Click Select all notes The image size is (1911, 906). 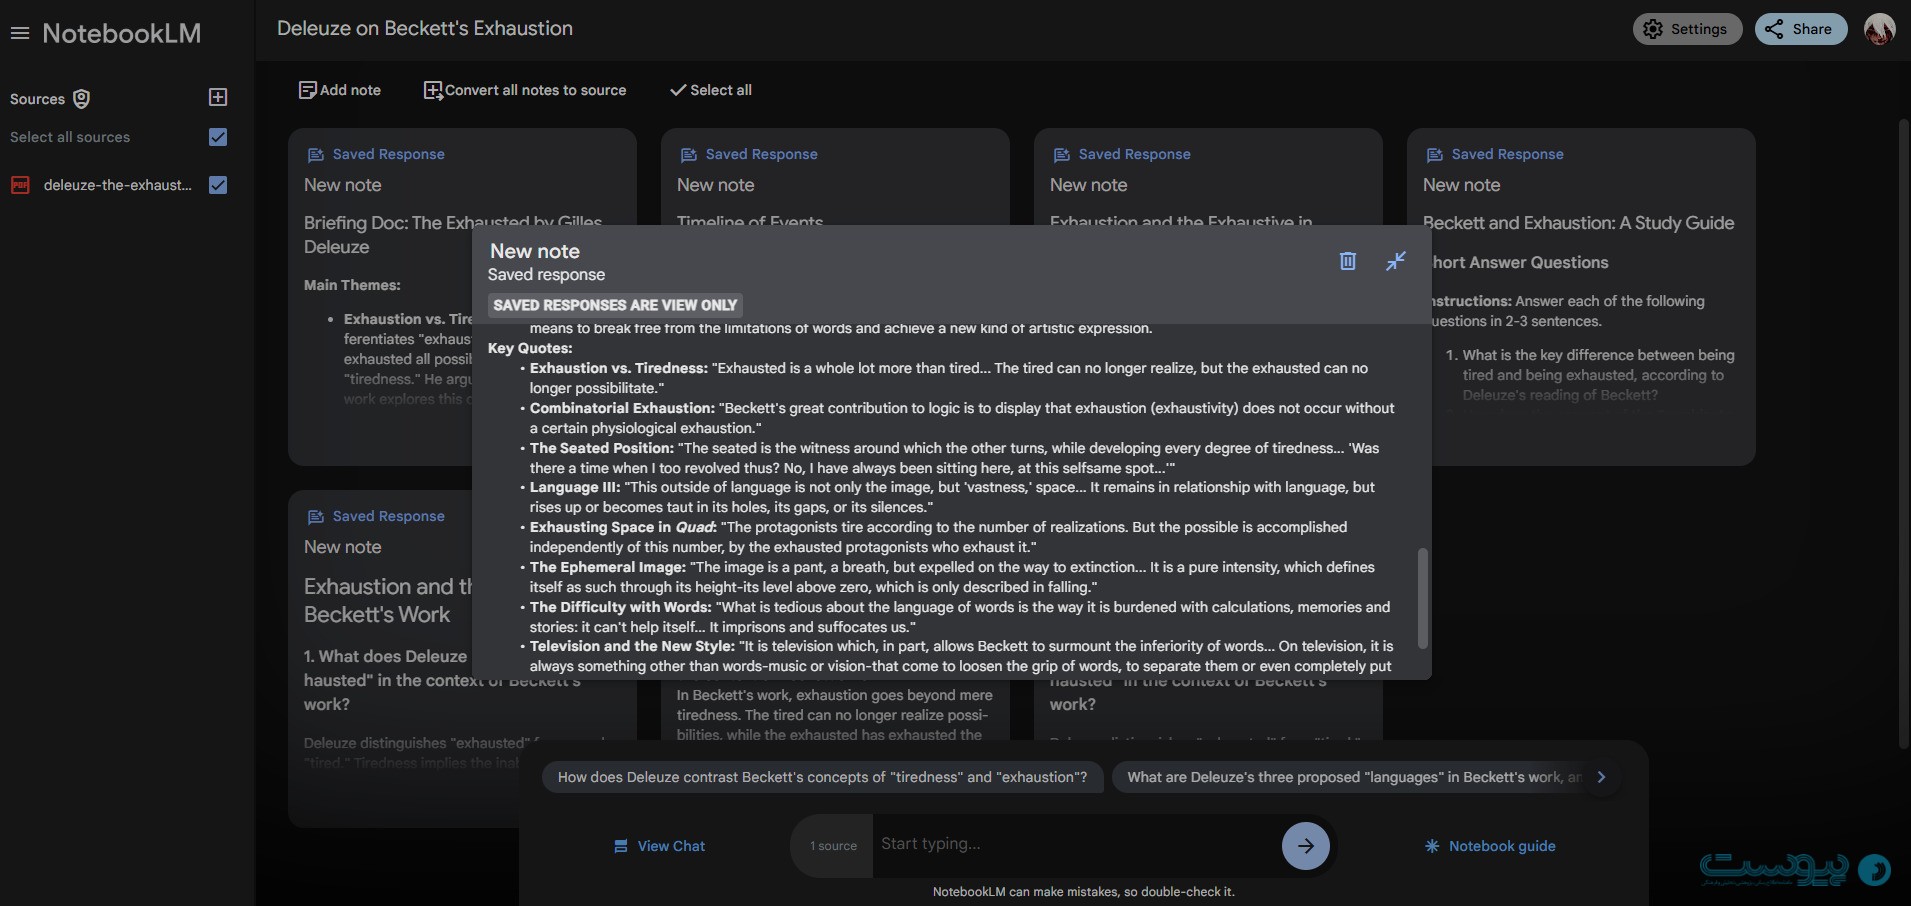tap(711, 90)
